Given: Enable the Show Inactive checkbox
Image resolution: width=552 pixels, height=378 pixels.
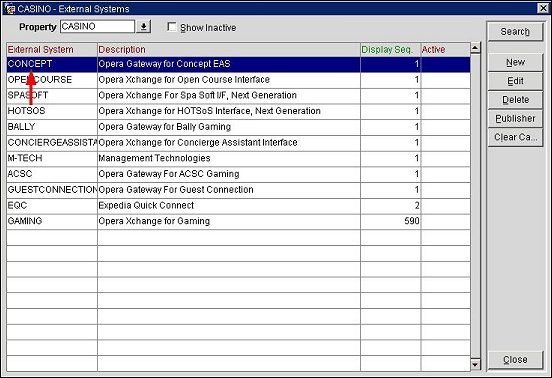Looking at the screenshot, I should 172,27.
